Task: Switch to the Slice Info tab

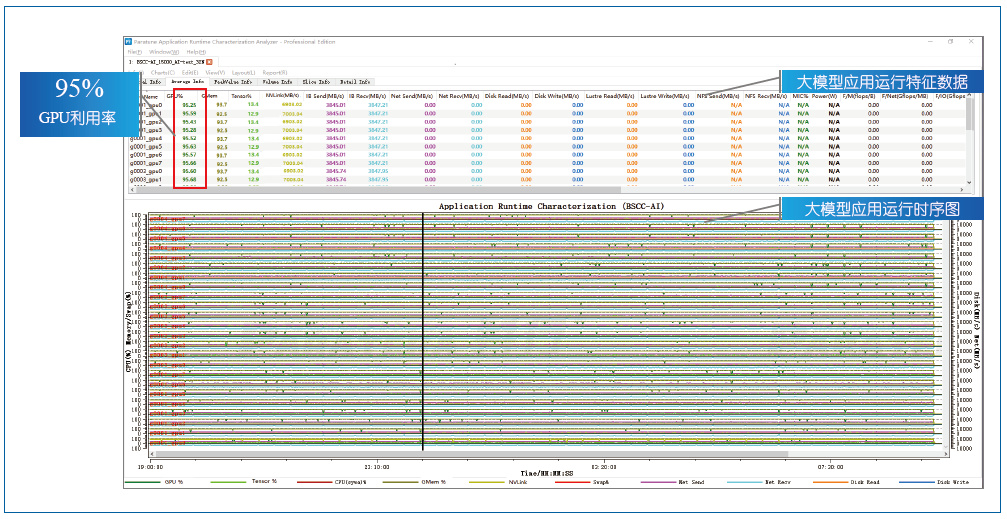Action: coord(317,82)
